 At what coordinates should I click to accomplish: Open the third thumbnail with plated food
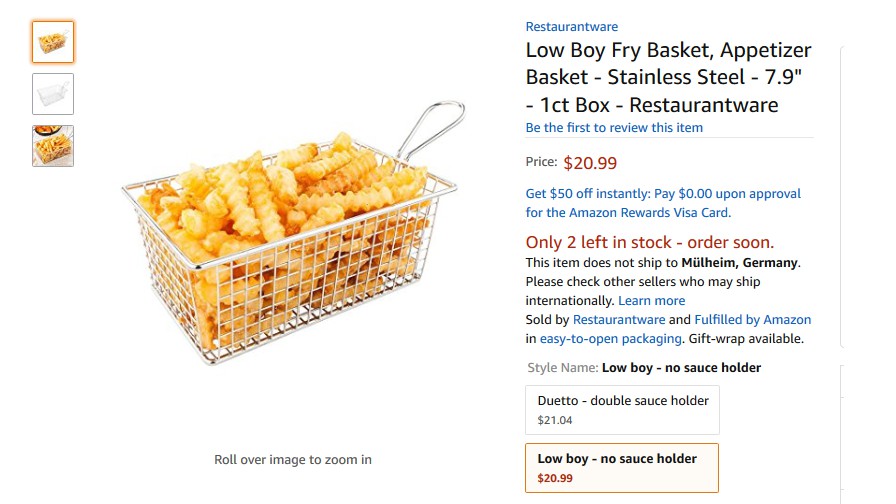tap(53, 146)
